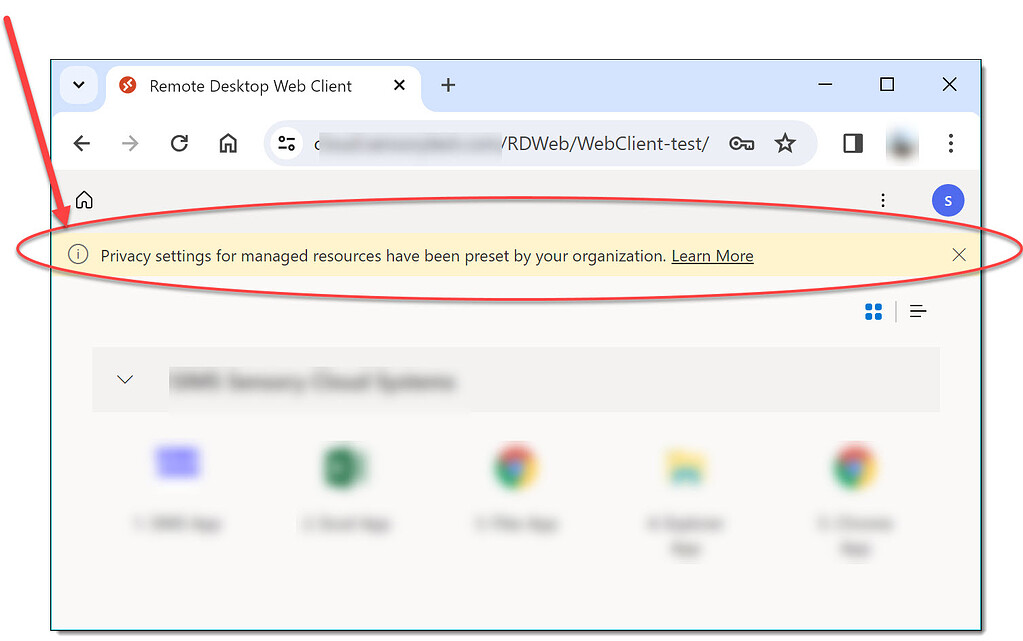
Task: Open the tab search dropdown arrow
Action: tap(79, 85)
